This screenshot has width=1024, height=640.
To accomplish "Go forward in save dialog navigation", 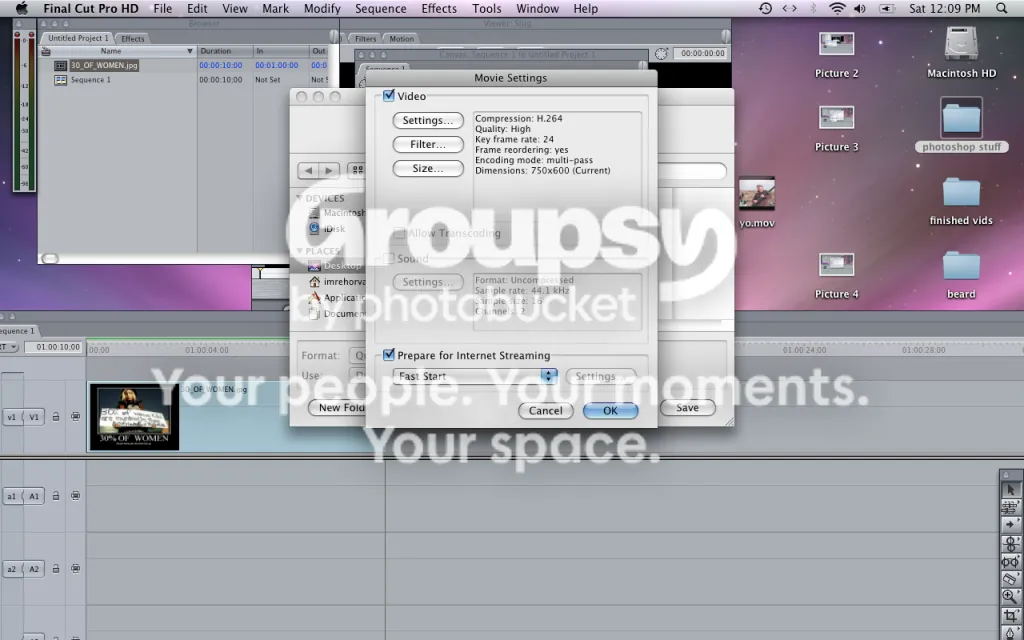I will click(329, 170).
